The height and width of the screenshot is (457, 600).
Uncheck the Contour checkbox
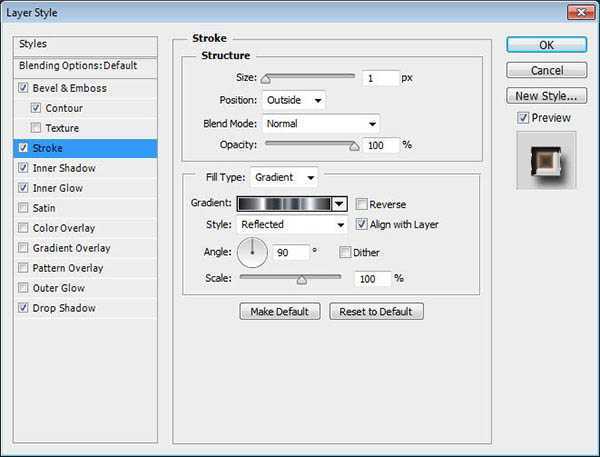pos(36,108)
